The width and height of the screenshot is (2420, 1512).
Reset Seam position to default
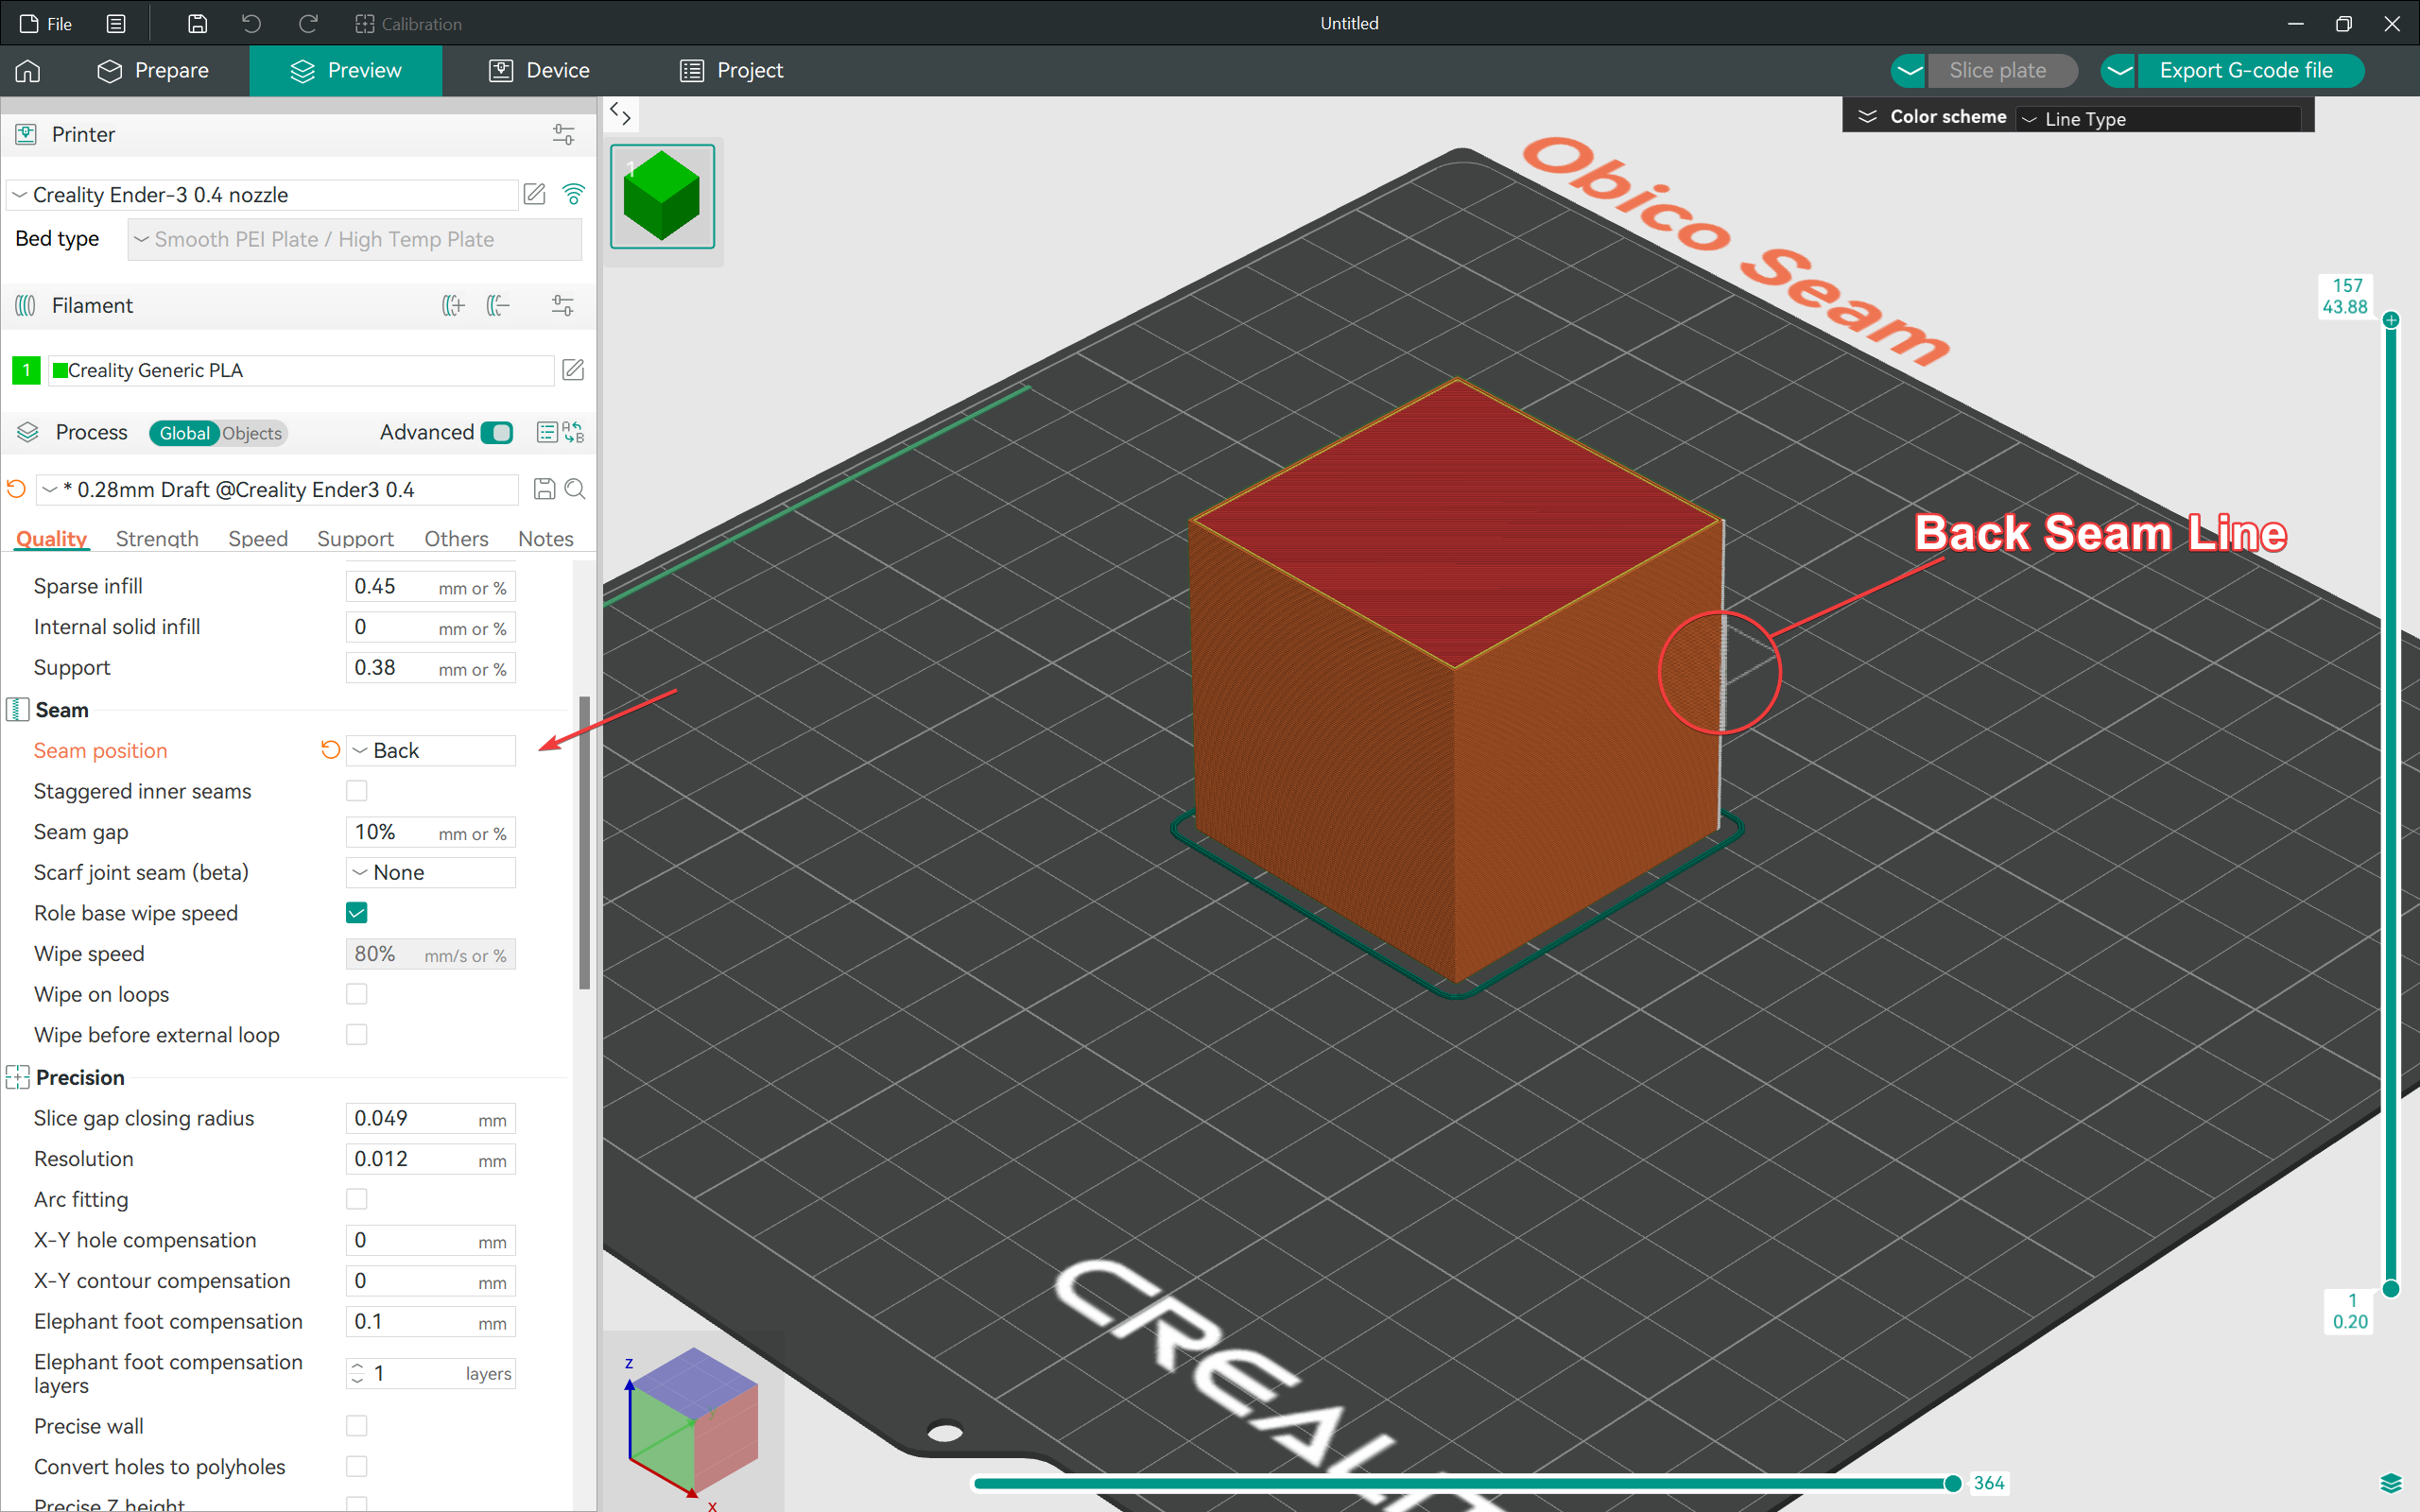(x=330, y=750)
